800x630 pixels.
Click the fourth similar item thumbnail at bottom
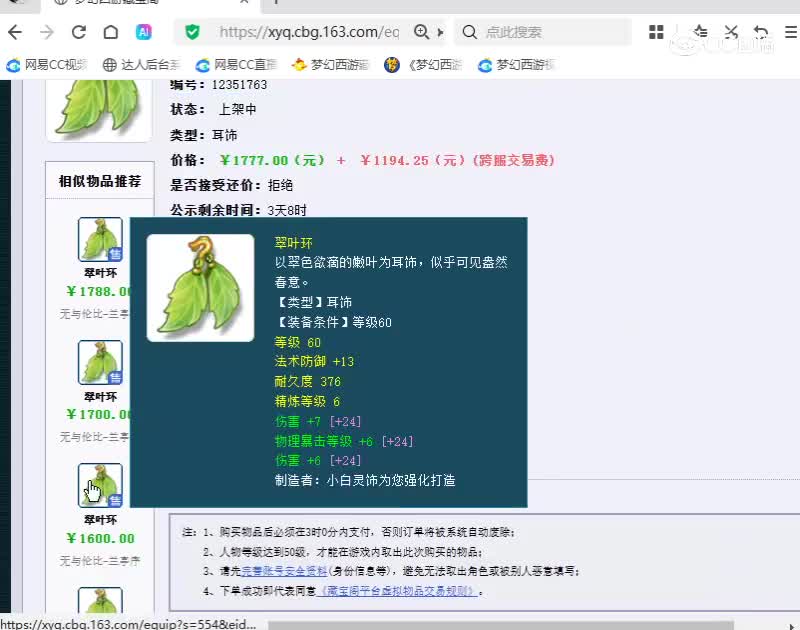tap(100, 600)
